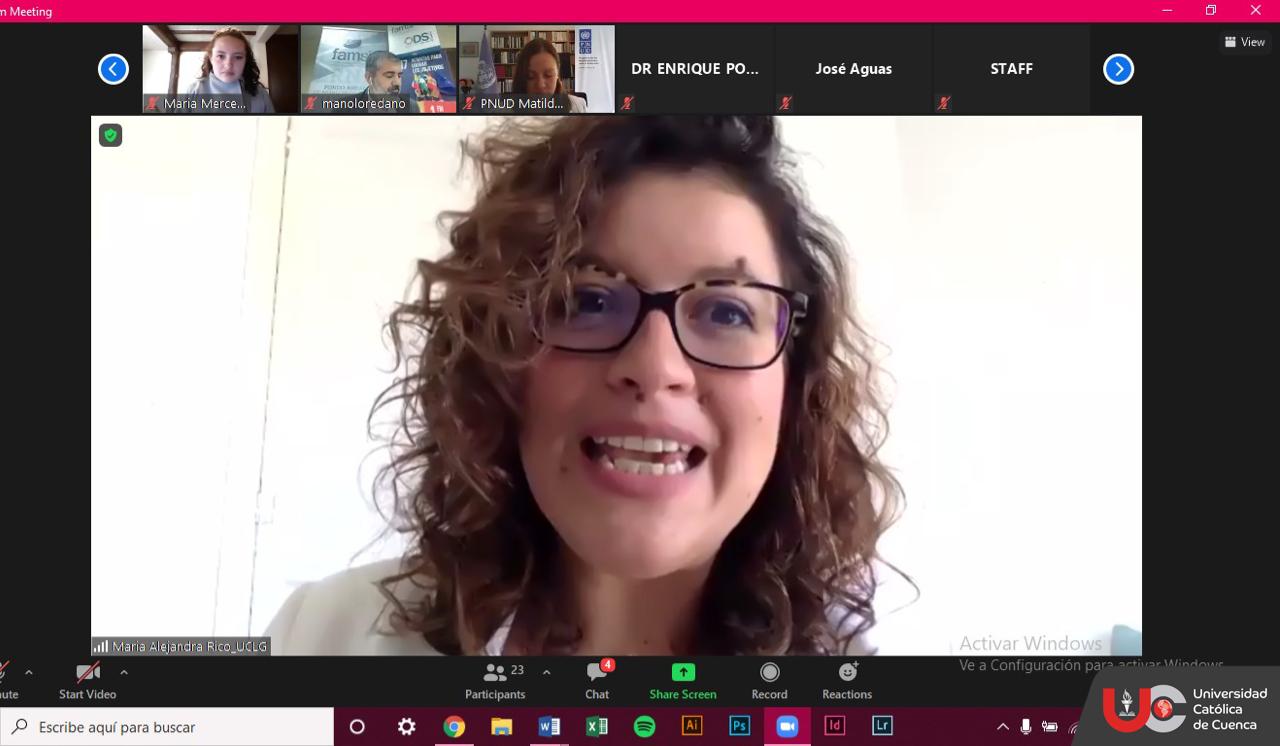Open Cortana circle icon on taskbar

(x=357, y=727)
